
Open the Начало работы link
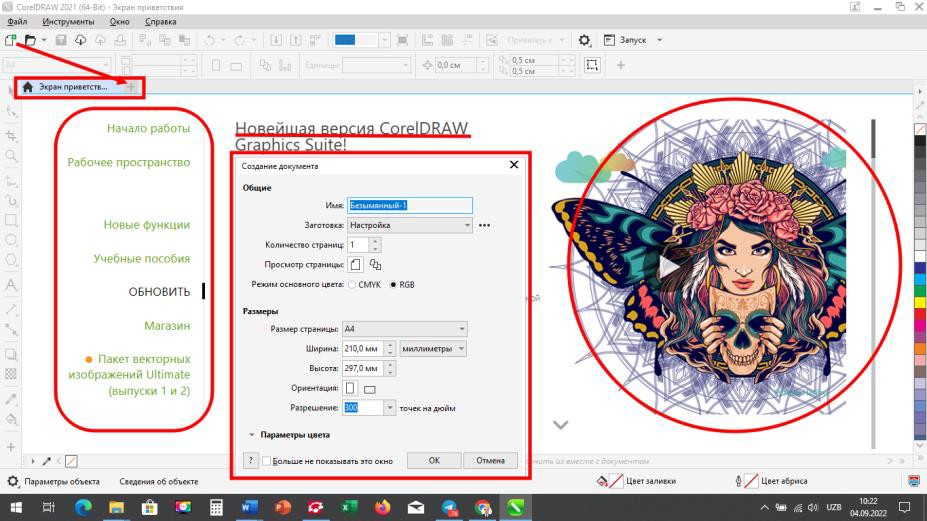point(148,128)
